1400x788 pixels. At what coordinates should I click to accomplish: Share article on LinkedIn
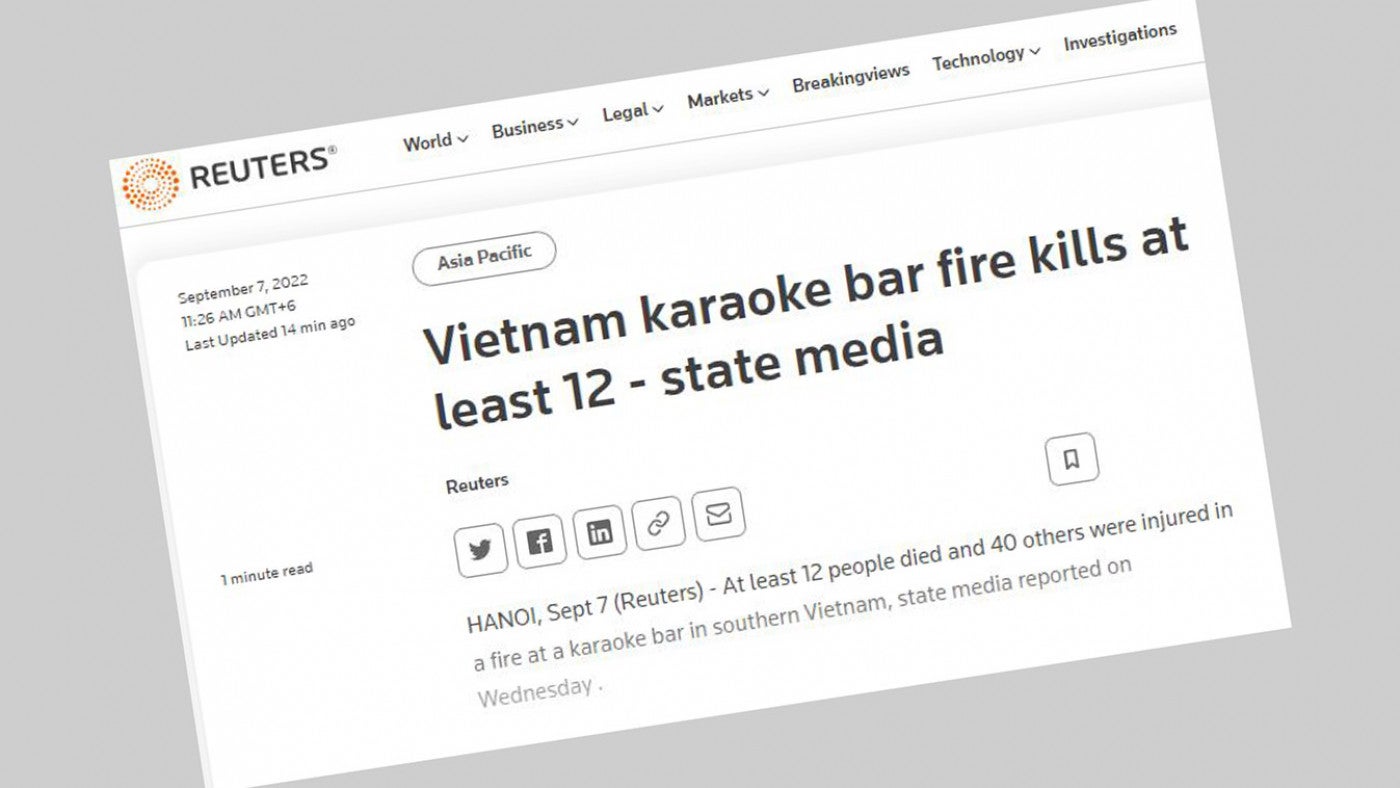599,532
